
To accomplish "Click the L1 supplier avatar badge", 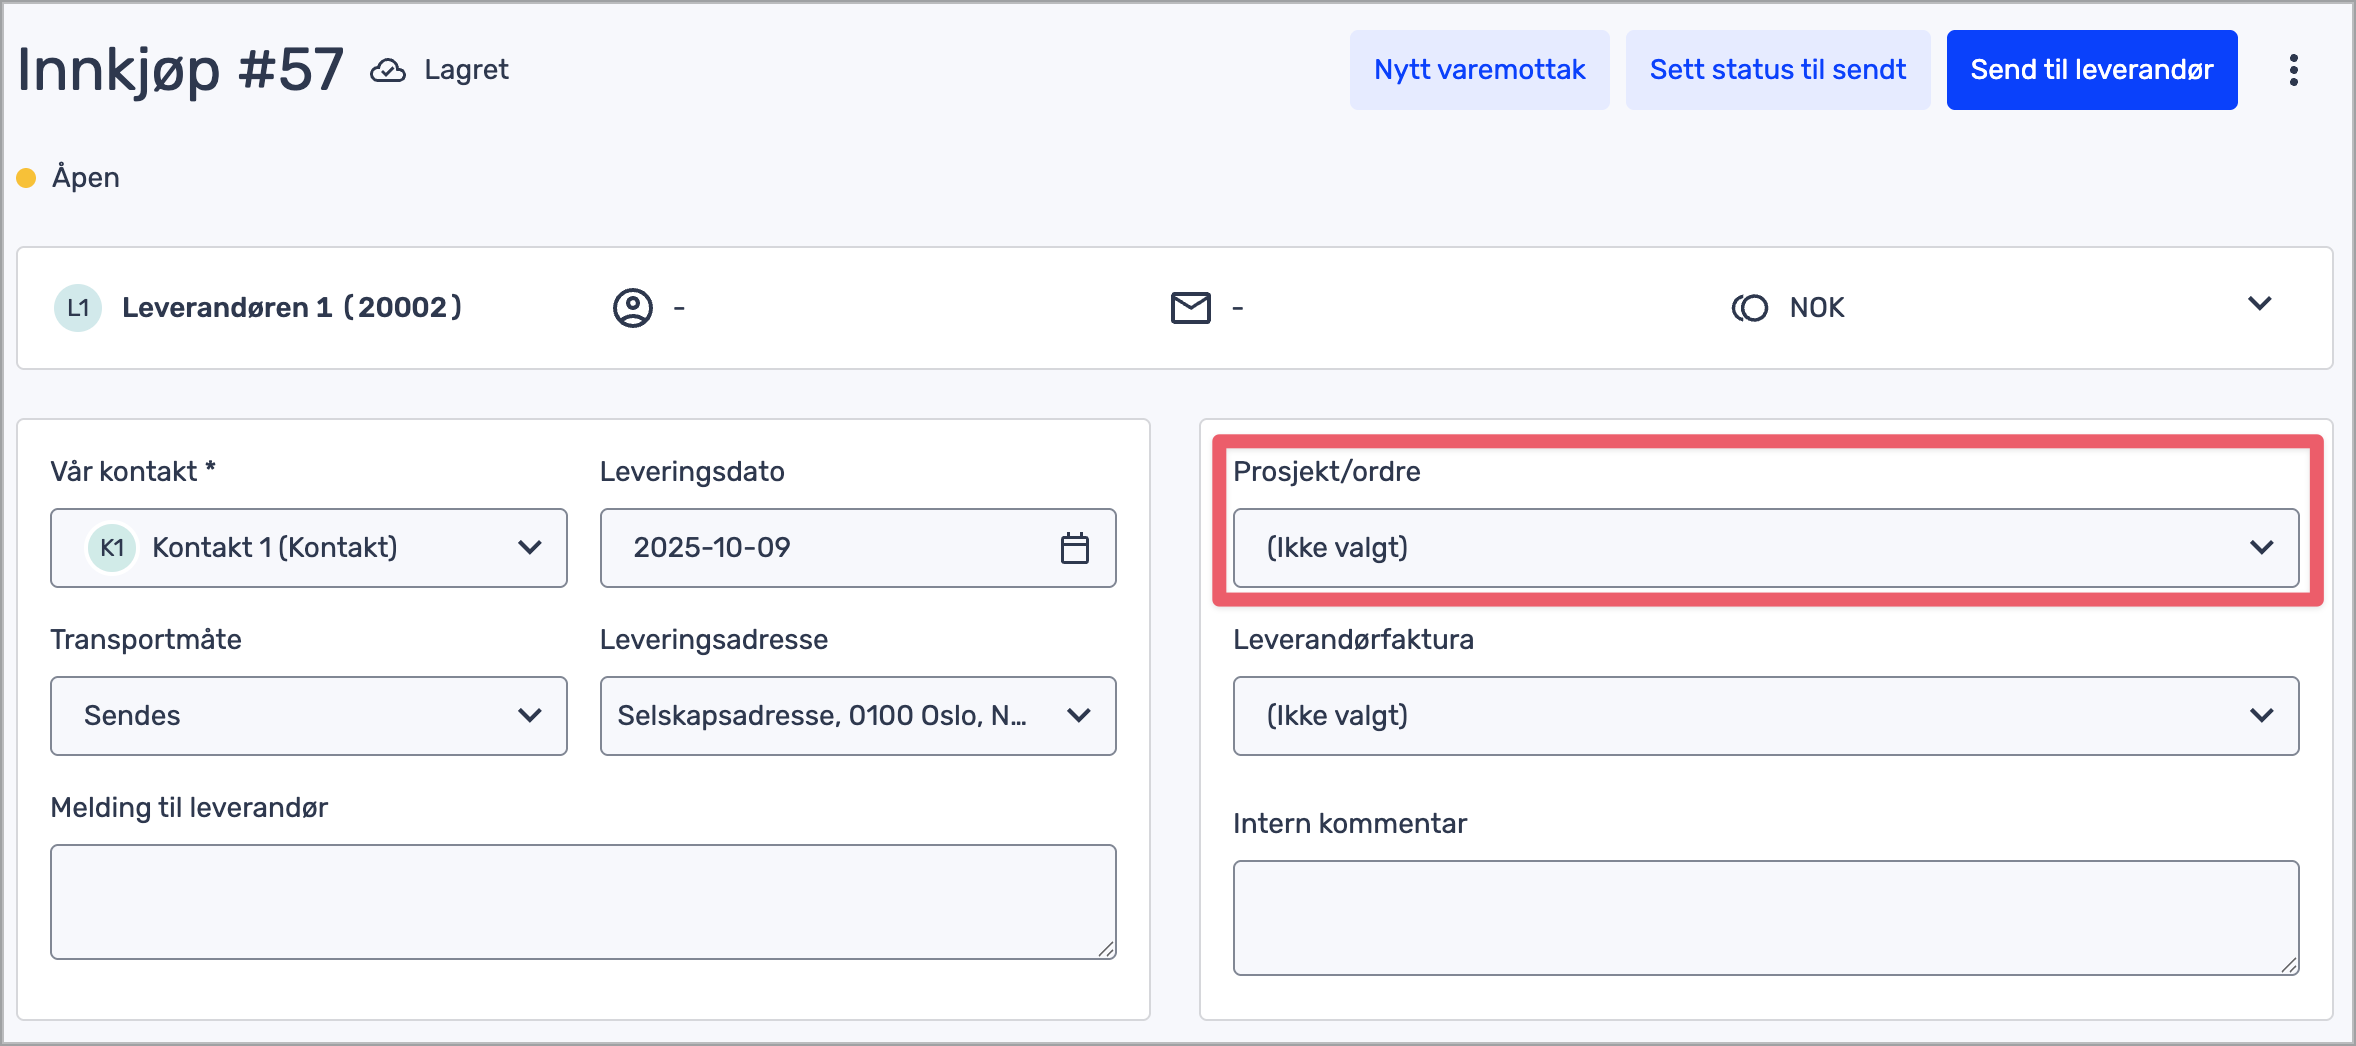I will click(78, 308).
